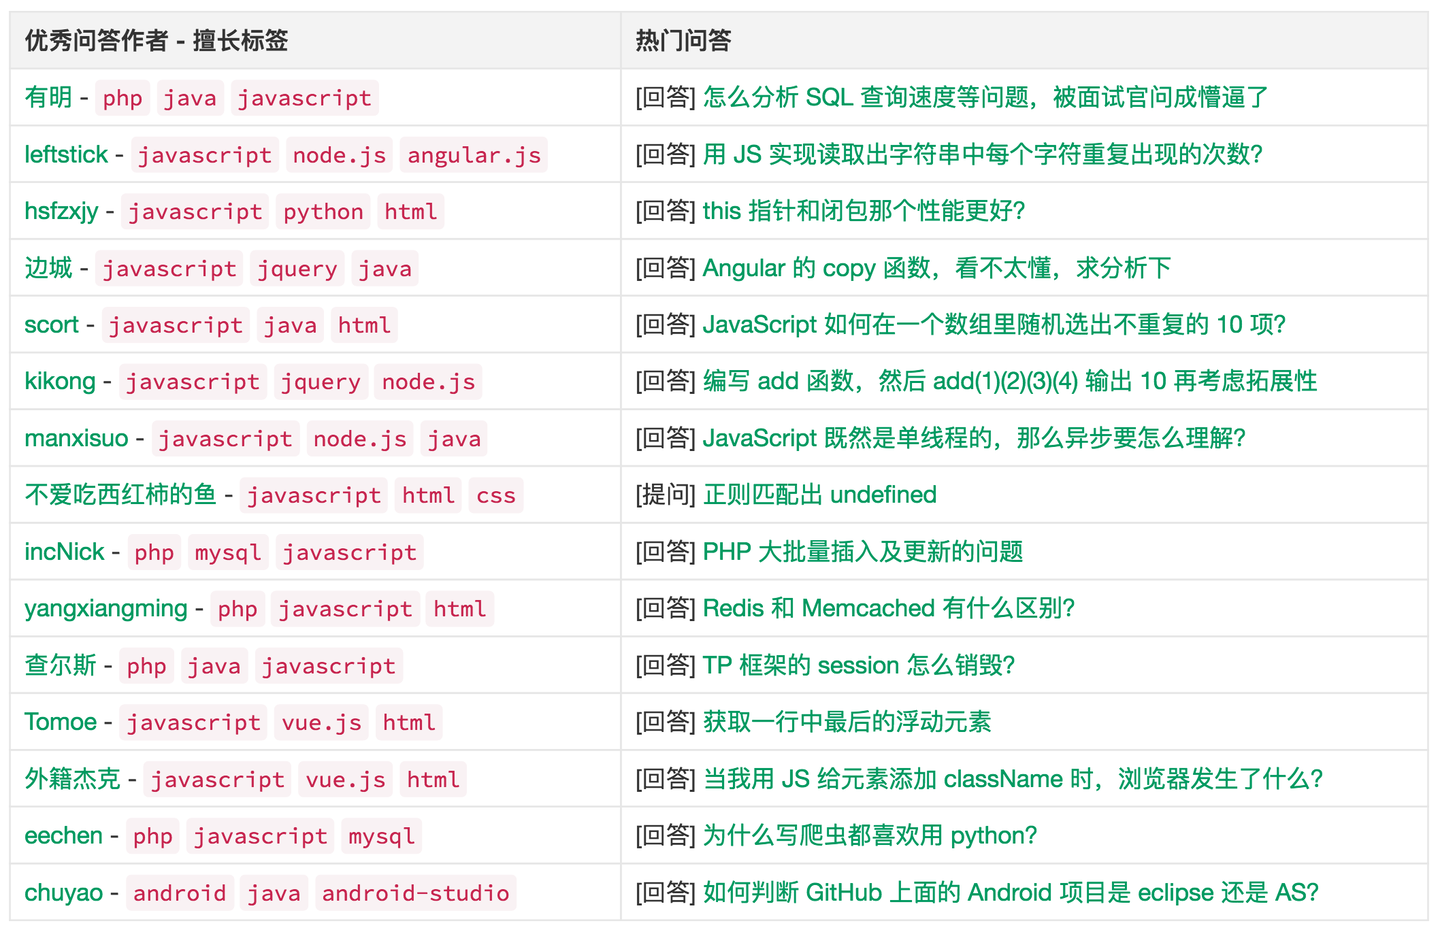Click vue.js tag in Tomoe row

coord(321,723)
